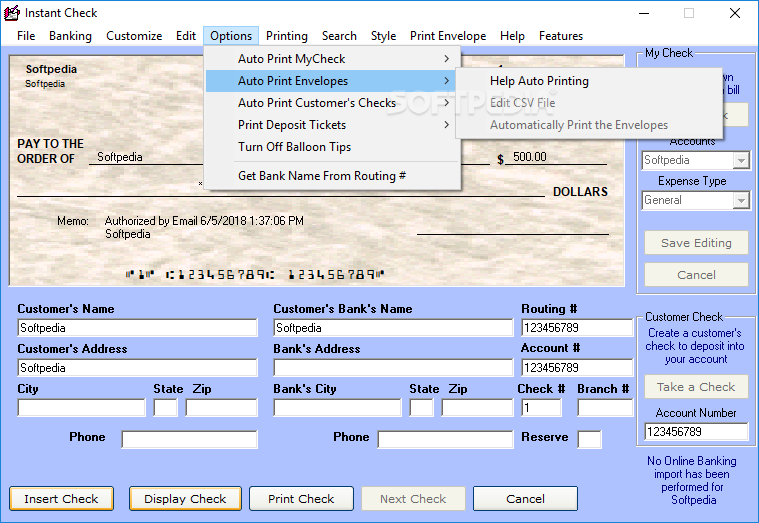Focus the bank Phone field
Image resolution: width=759 pixels, height=523 pixels.
445,439
